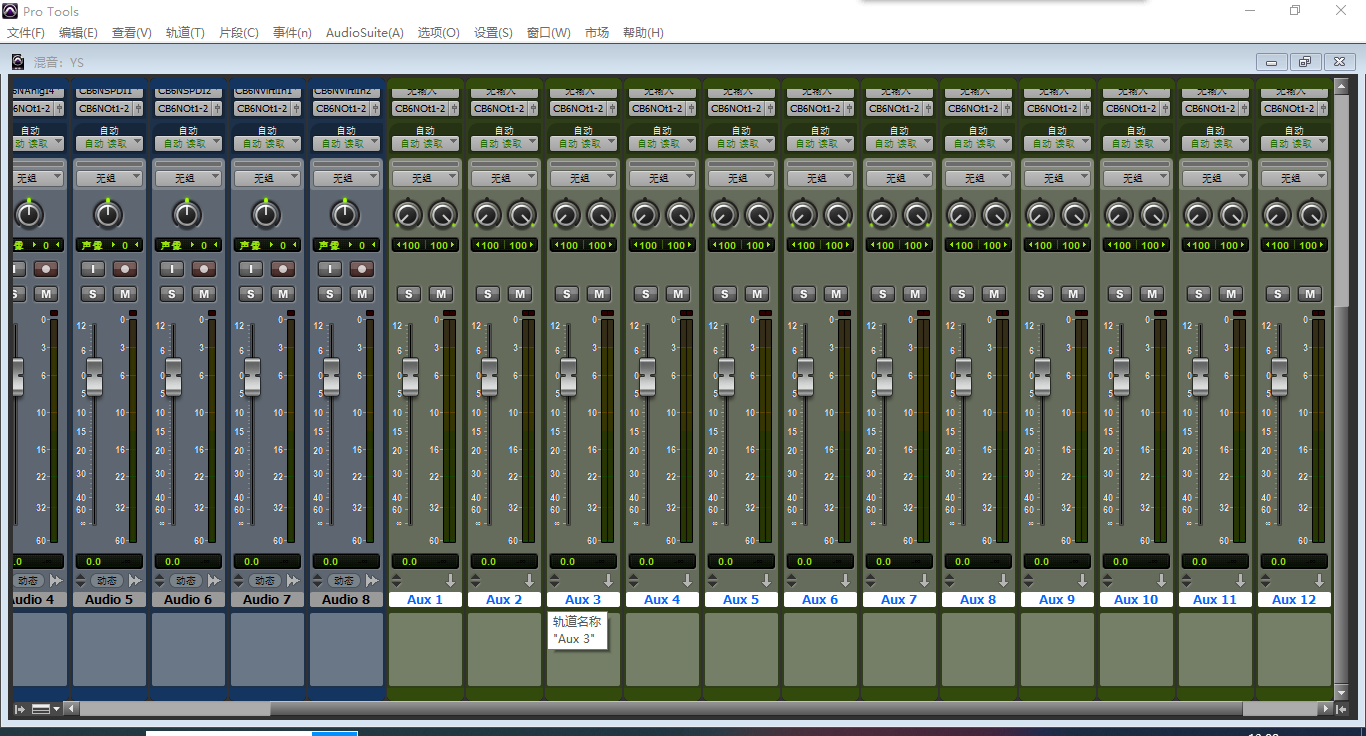Arm record on the Audio 5 track
The height and width of the screenshot is (736, 1366).
[124, 269]
